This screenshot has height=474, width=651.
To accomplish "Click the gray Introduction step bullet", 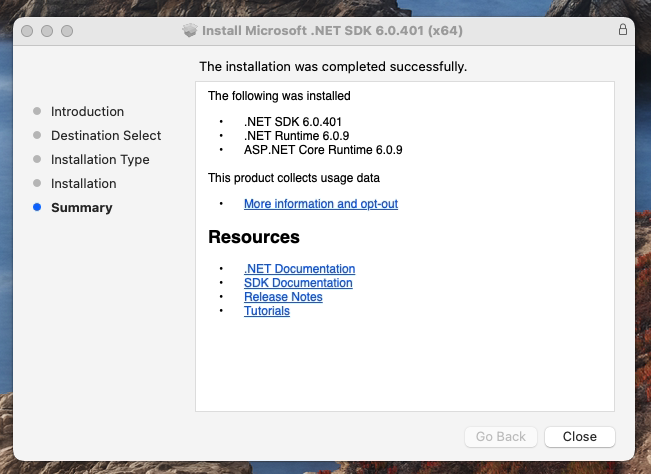I will click(37, 111).
